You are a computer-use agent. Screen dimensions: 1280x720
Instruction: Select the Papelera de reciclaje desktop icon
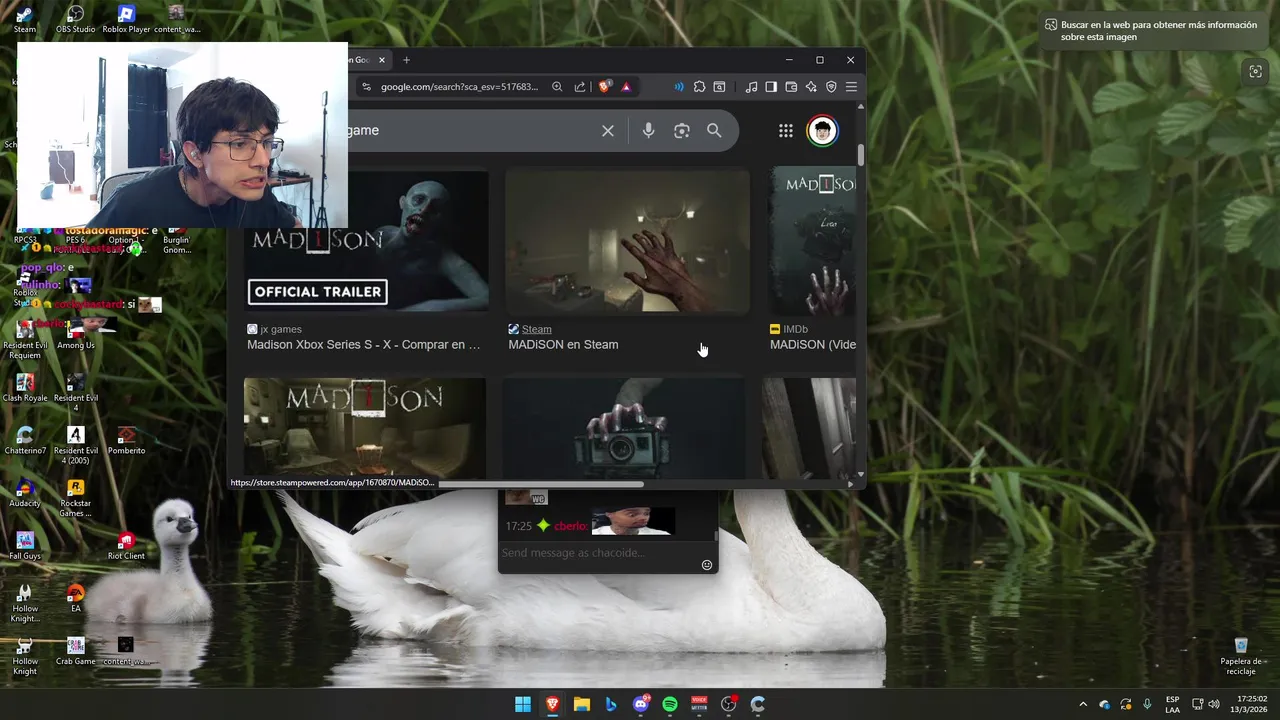[1241, 655]
